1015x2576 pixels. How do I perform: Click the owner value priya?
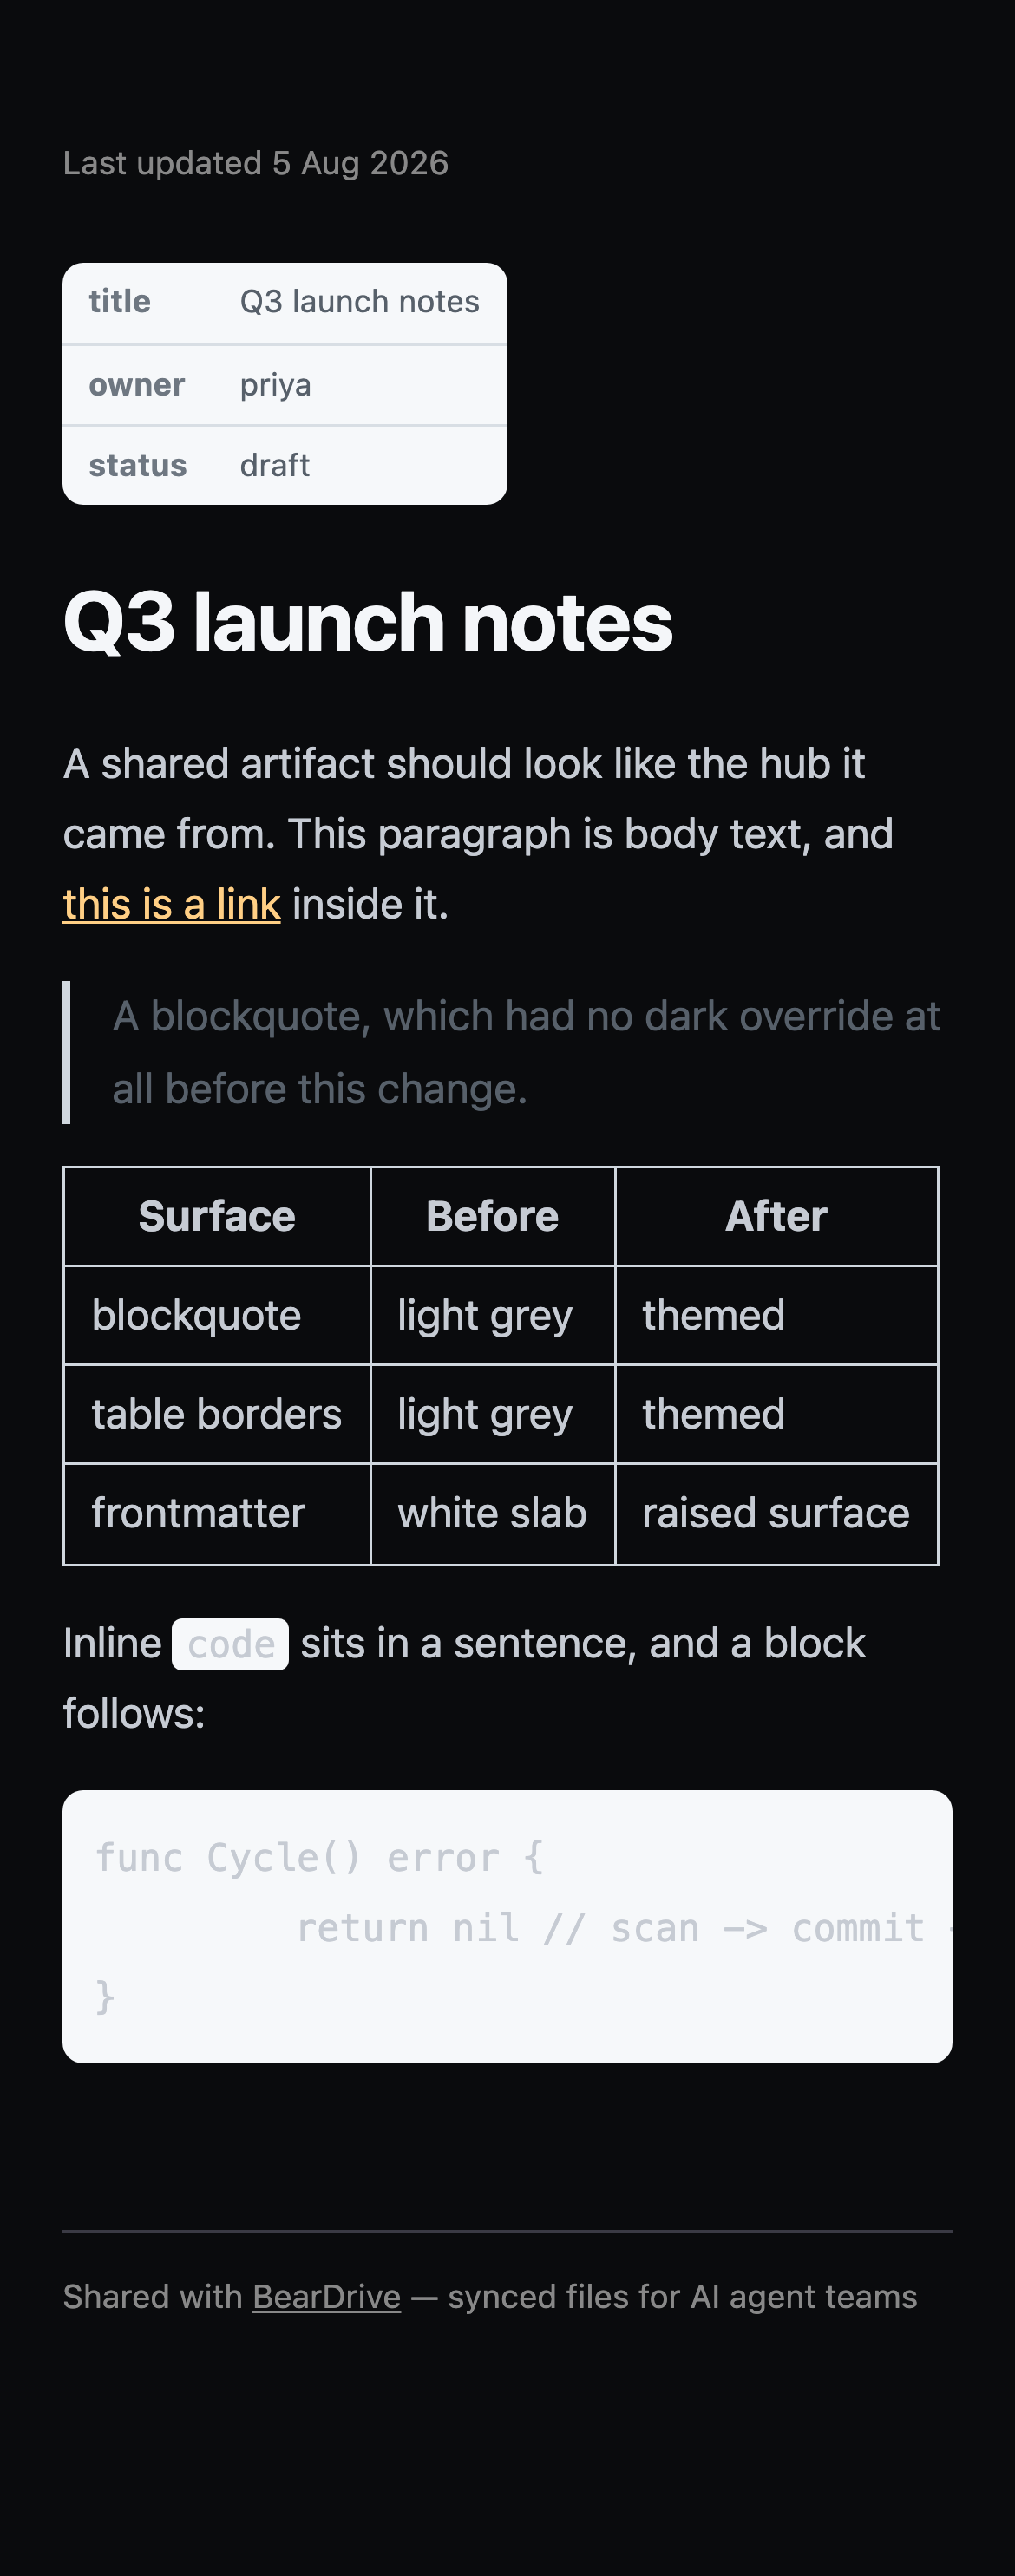pyautogui.click(x=275, y=385)
